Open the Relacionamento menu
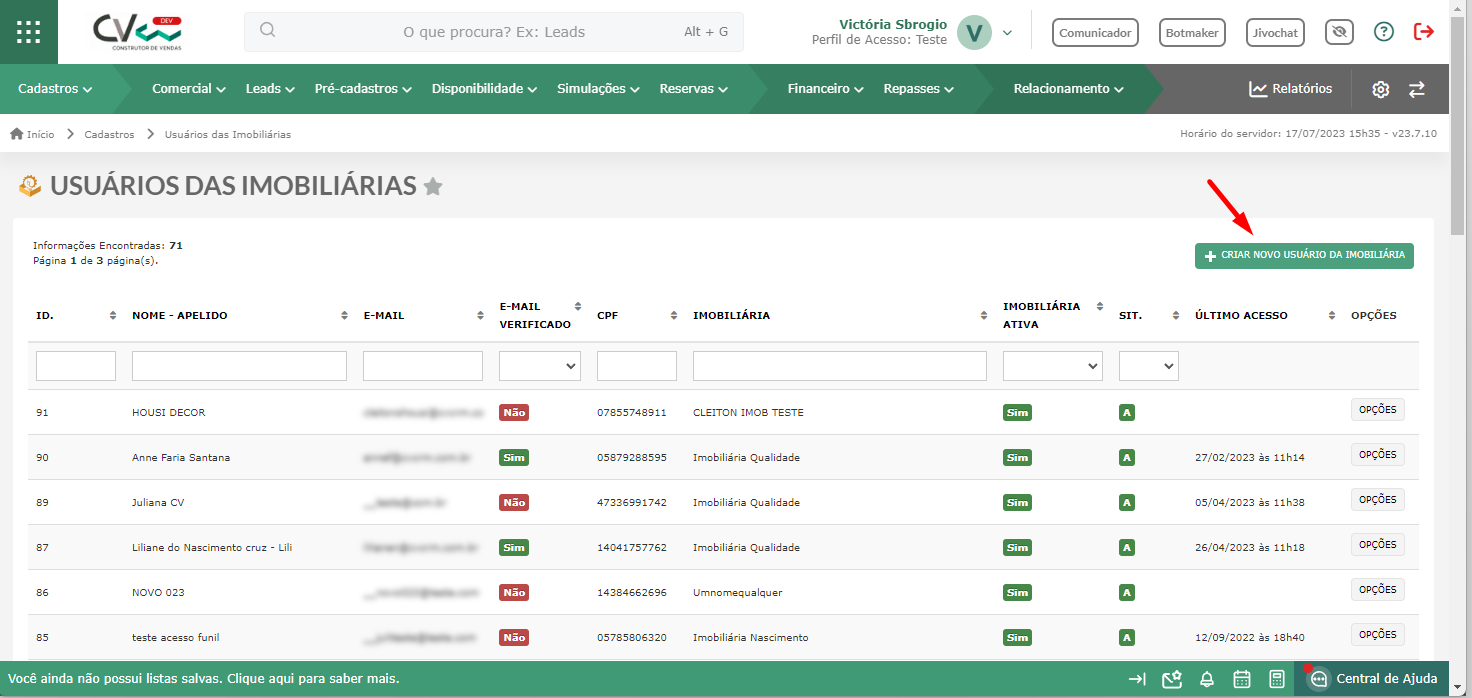Screen dimensions: 1472x698 (1069, 89)
